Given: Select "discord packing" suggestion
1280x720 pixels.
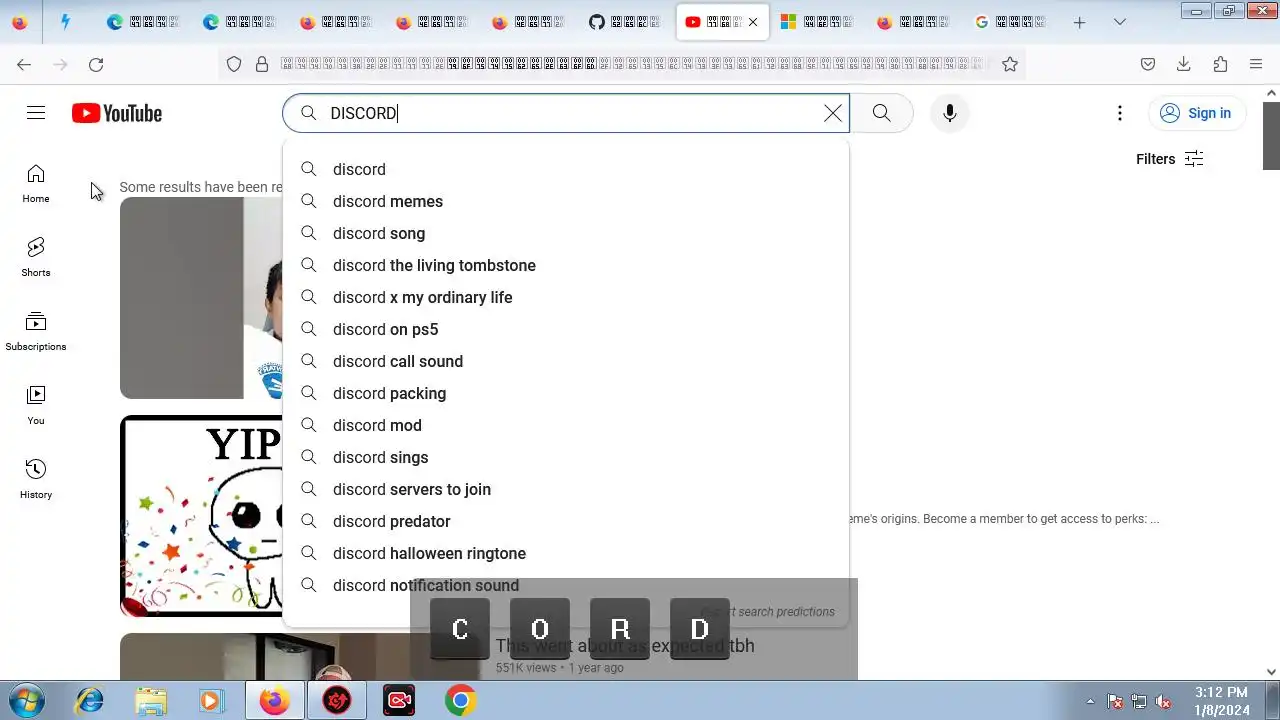Looking at the screenshot, I should pos(566,393).
